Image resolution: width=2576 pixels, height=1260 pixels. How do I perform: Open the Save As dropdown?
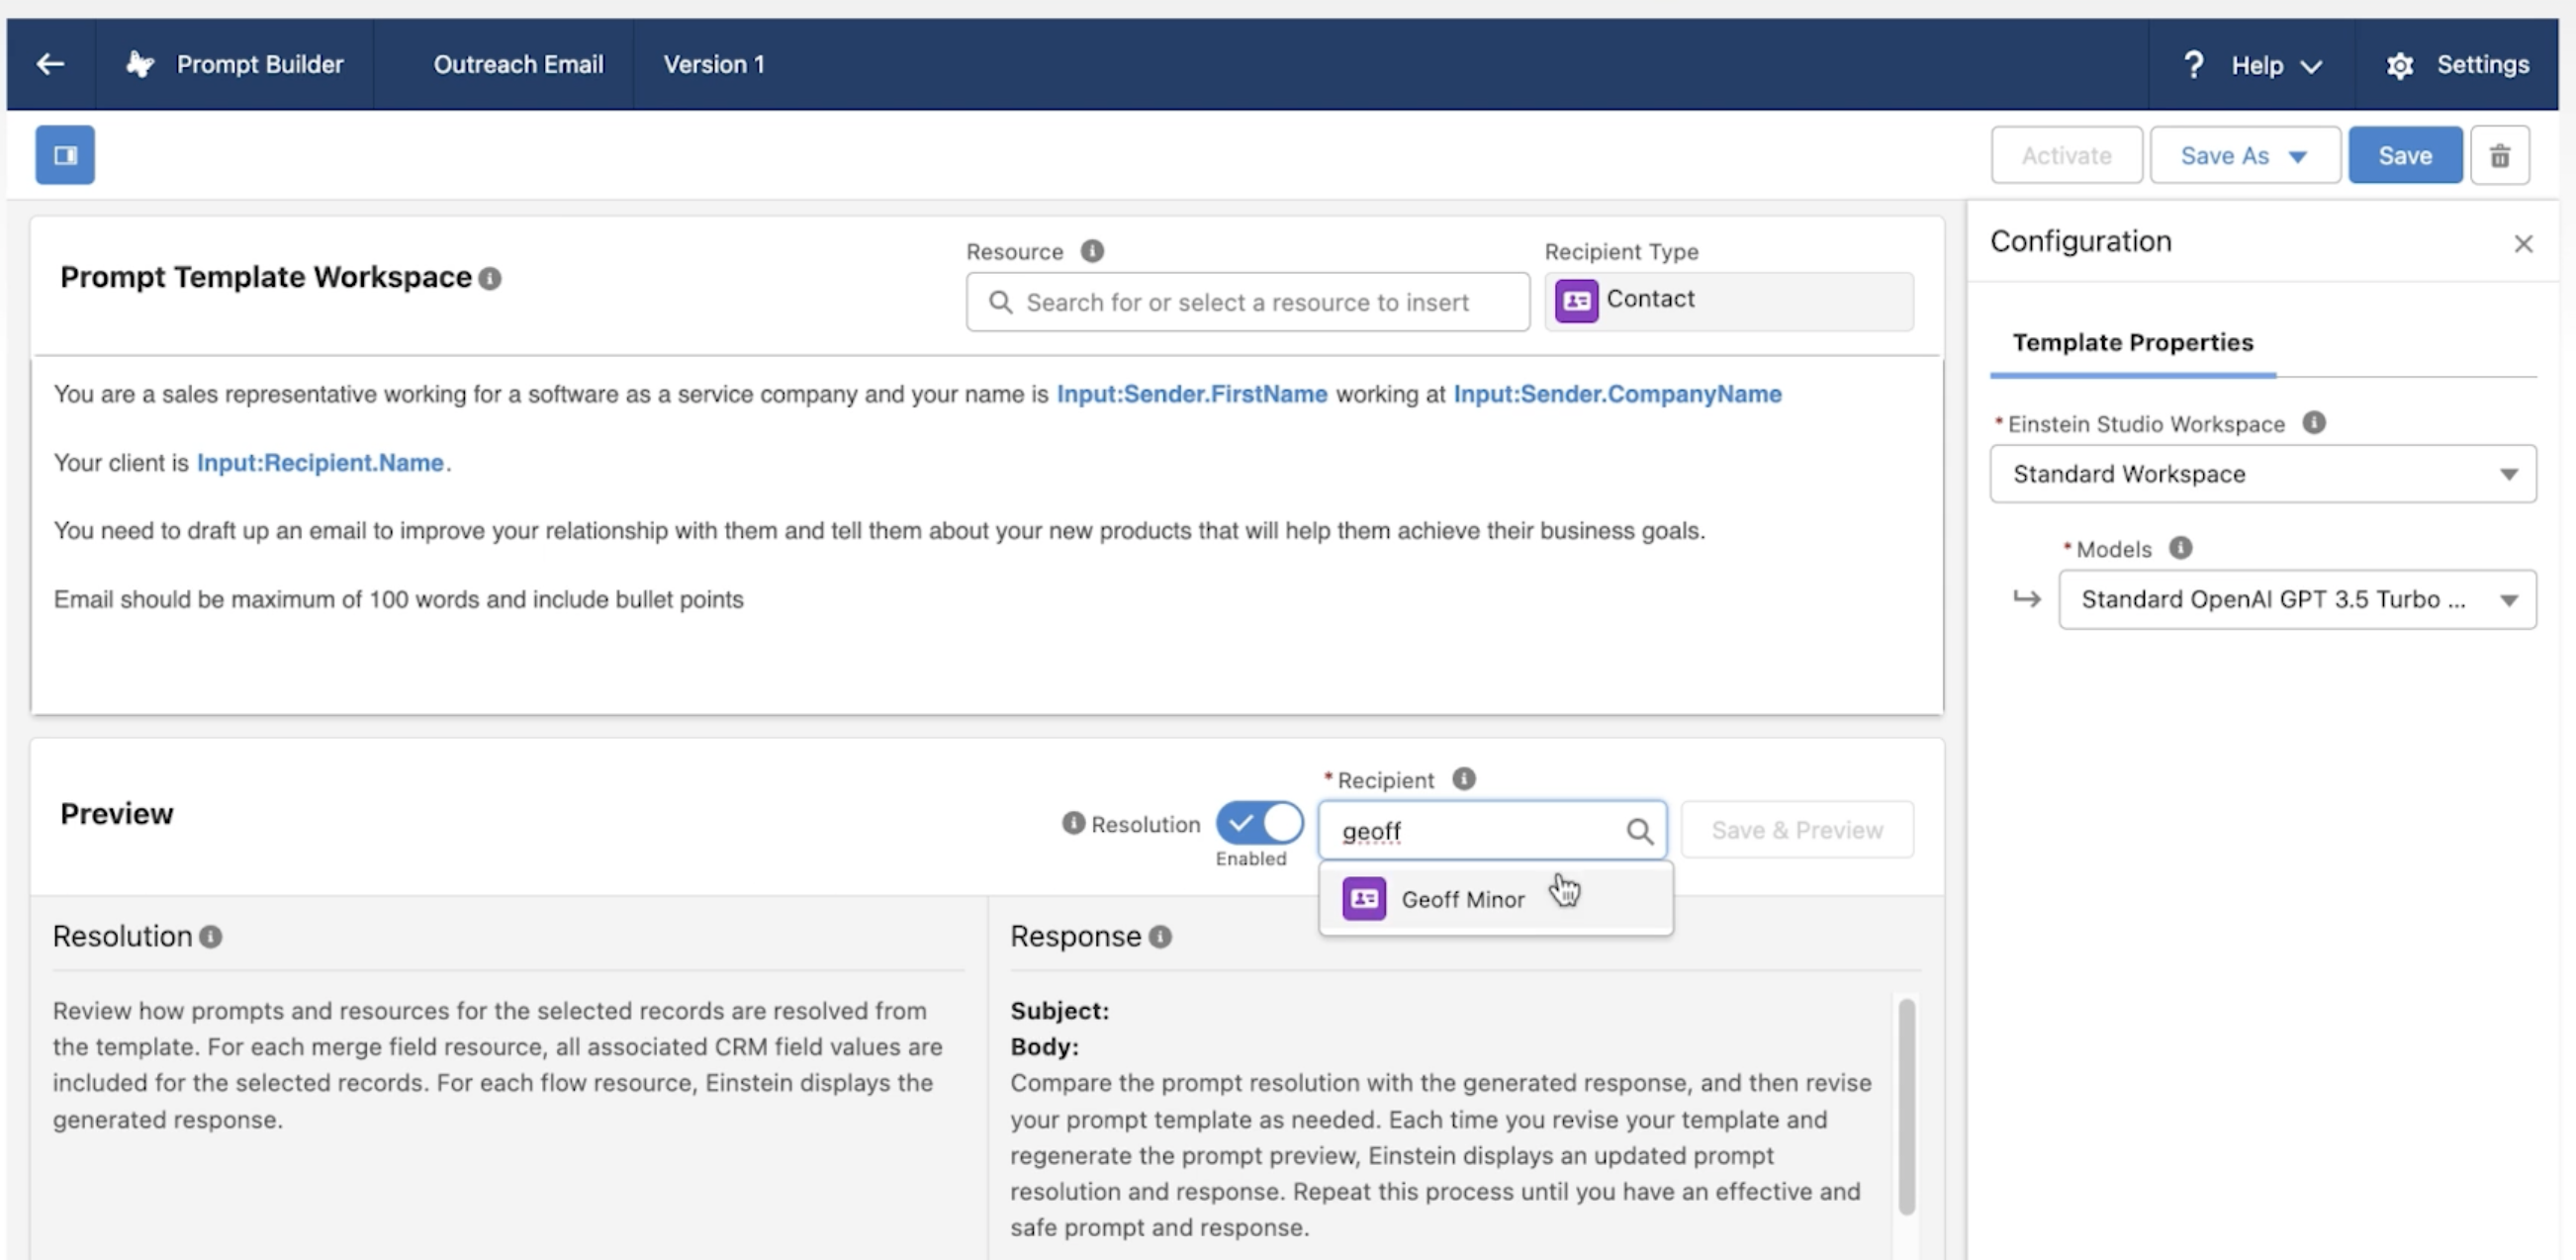tap(2244, 156)
